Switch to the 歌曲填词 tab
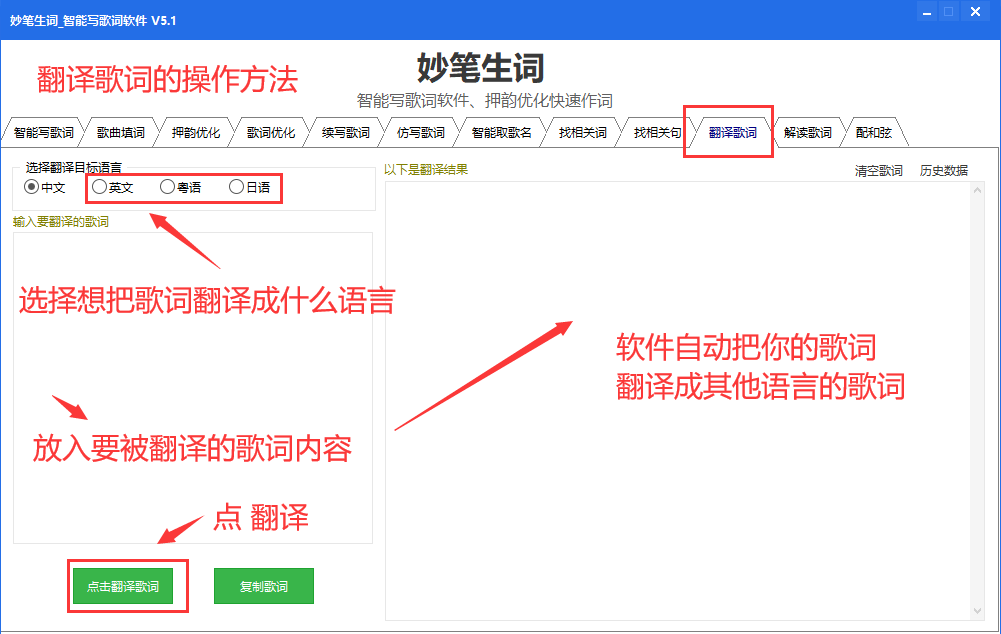 pos(121,133)
